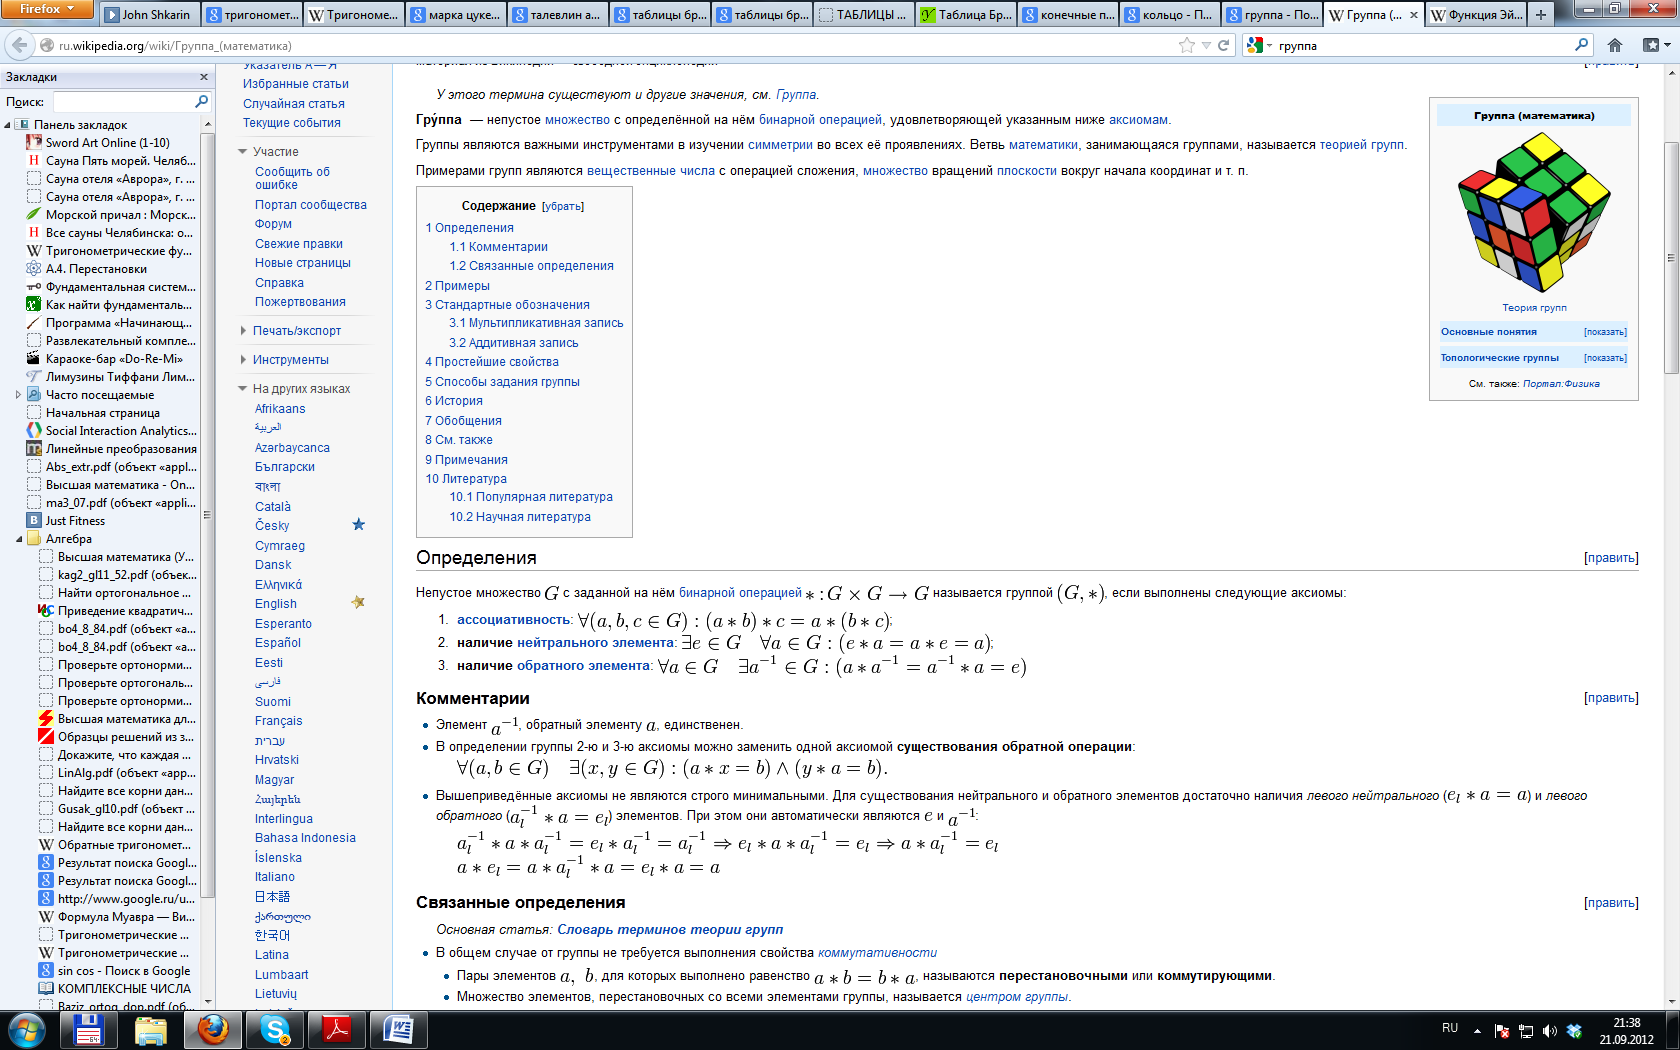
Task: Switch to the Функция Эй... tab
Action: point(1475,15)
